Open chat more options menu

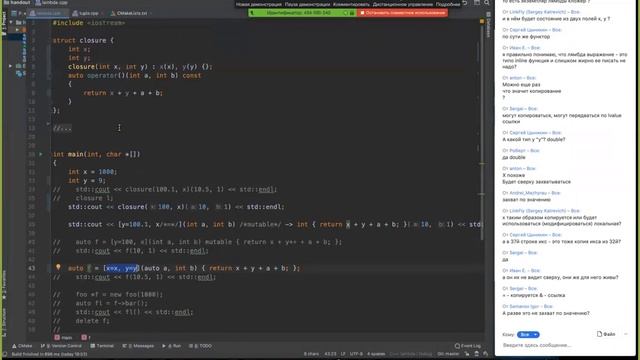pos(626,334)
